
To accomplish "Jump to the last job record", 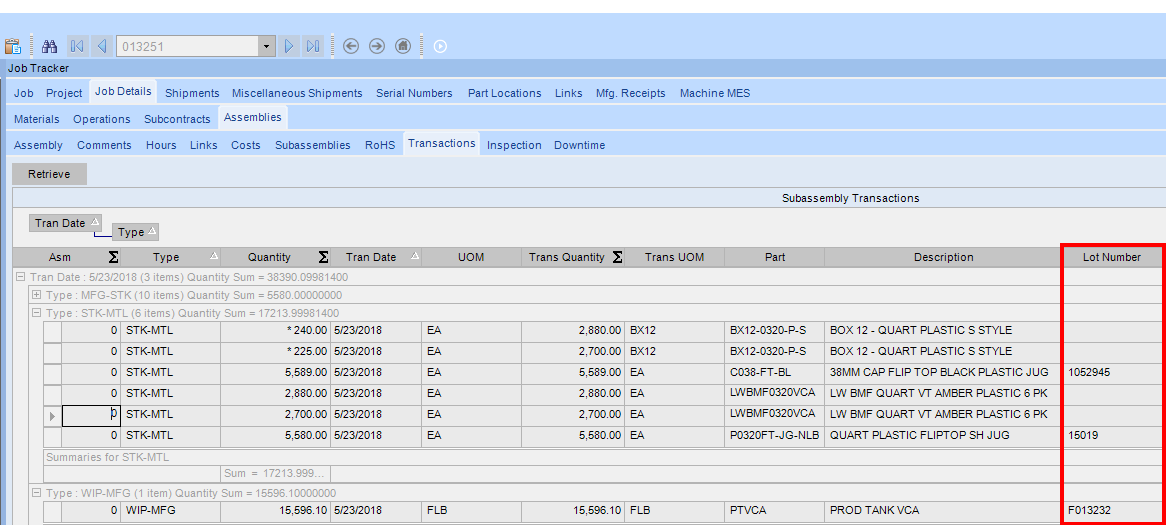I will click(x=313, y=46).
